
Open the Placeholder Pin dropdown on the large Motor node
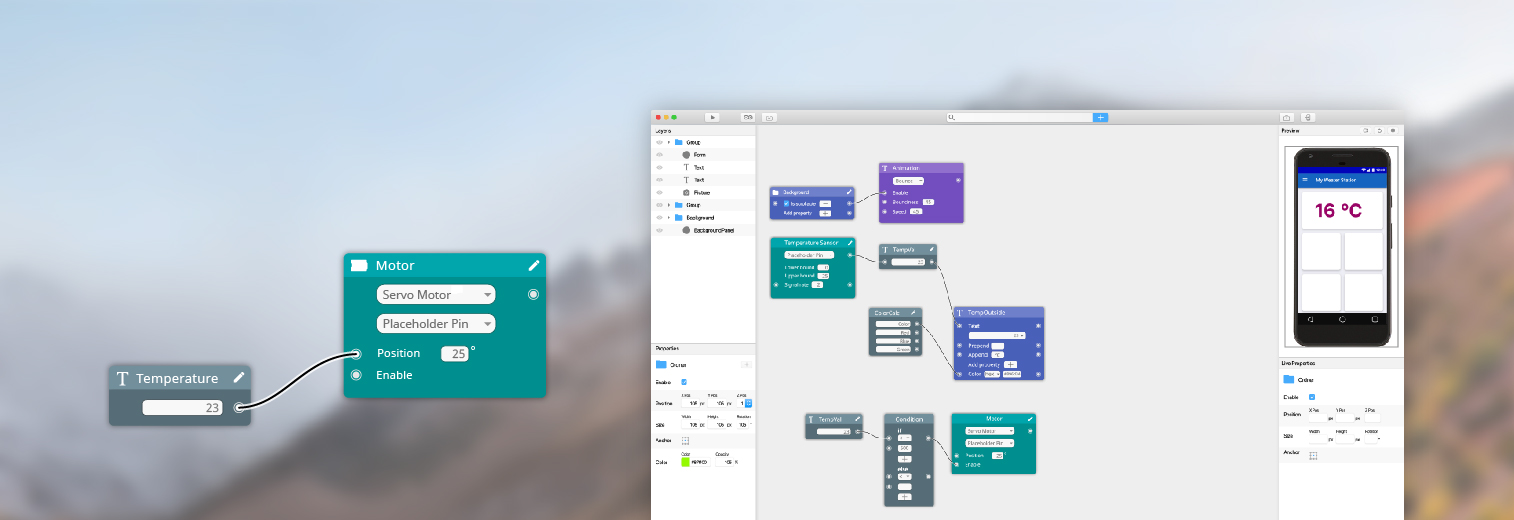click(x=435, y=324)
